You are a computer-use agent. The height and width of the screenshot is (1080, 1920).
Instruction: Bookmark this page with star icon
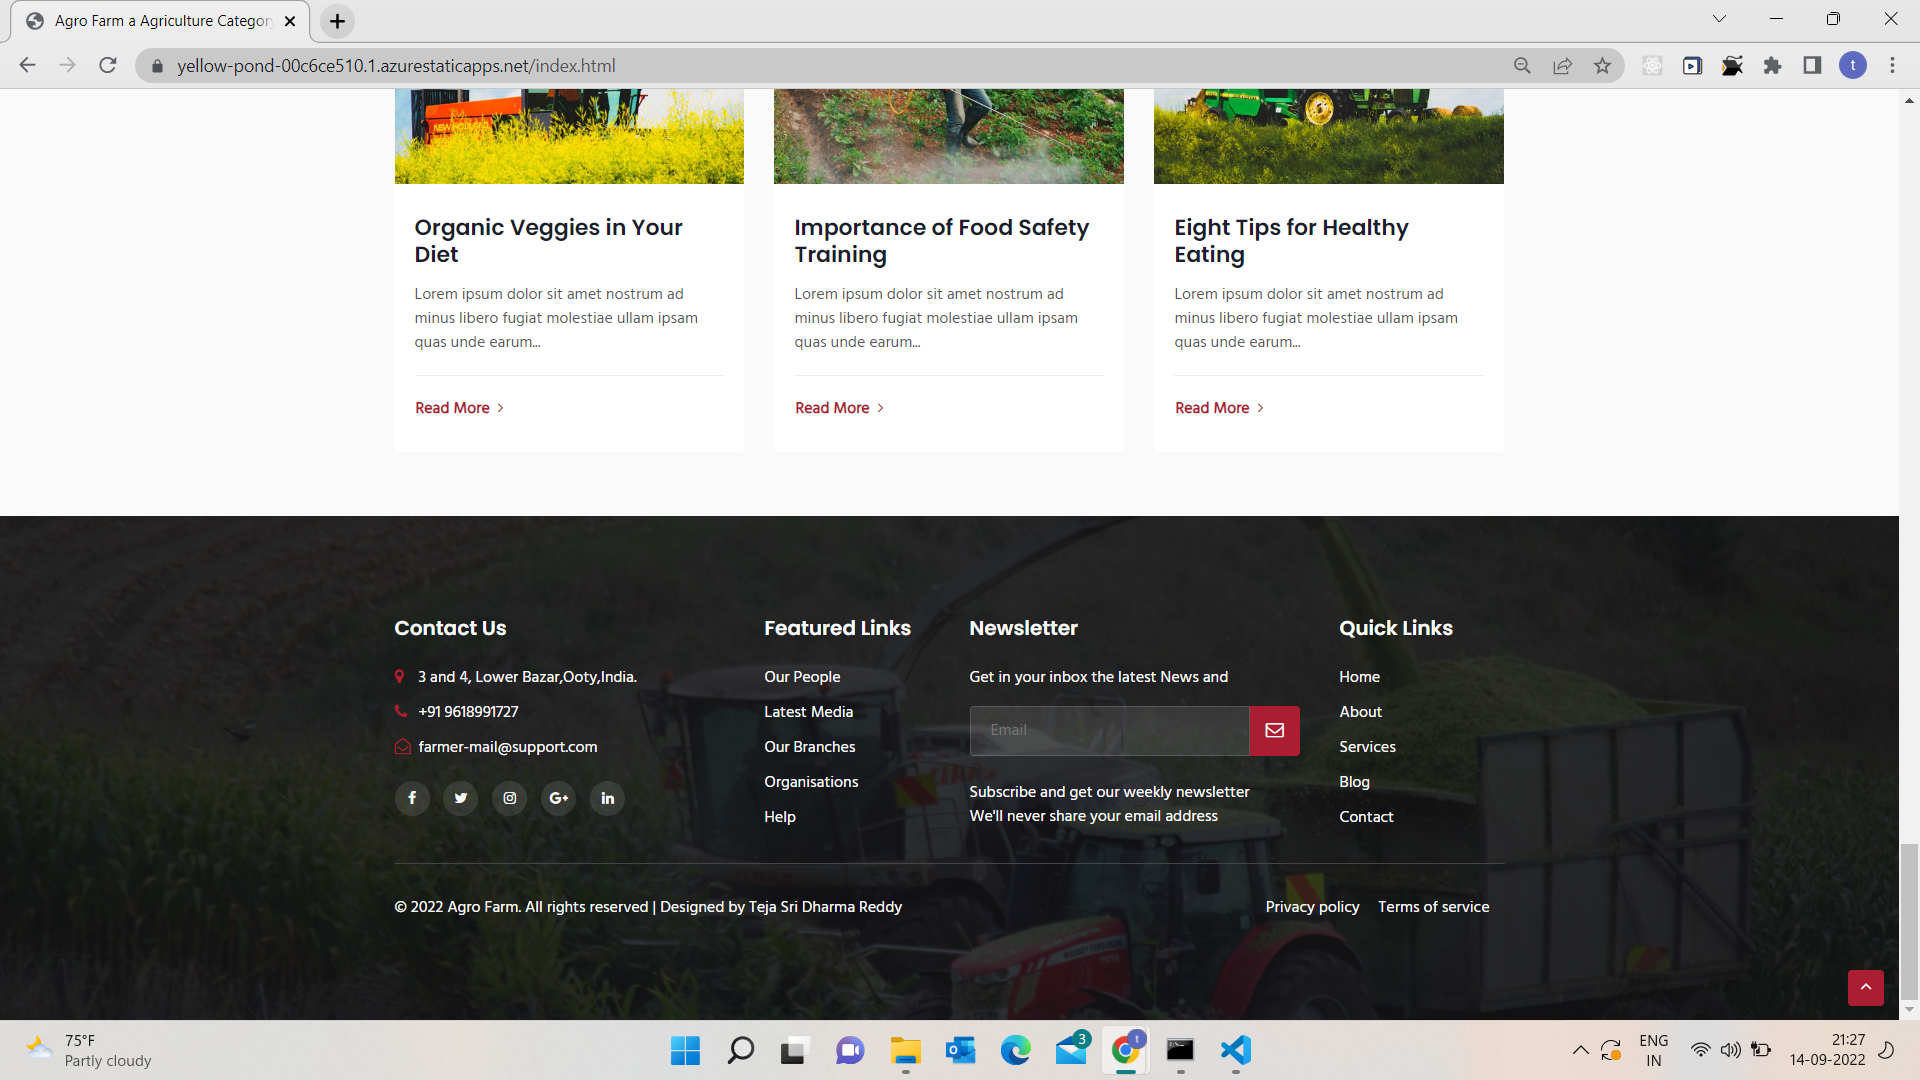click(x=1602, y=65)
